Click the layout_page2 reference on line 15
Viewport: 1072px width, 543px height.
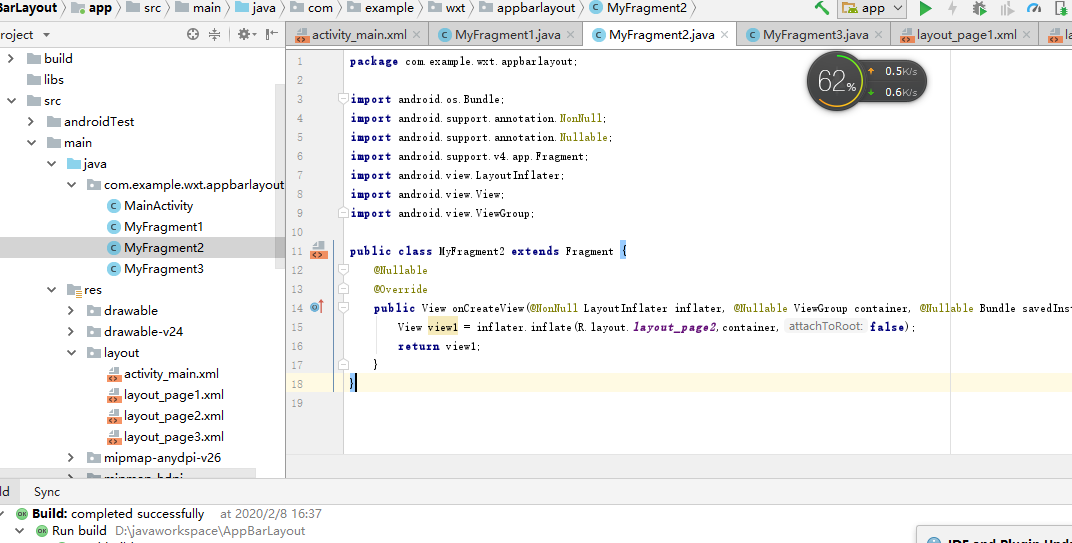pyautogui.click(x=674, y=327)
